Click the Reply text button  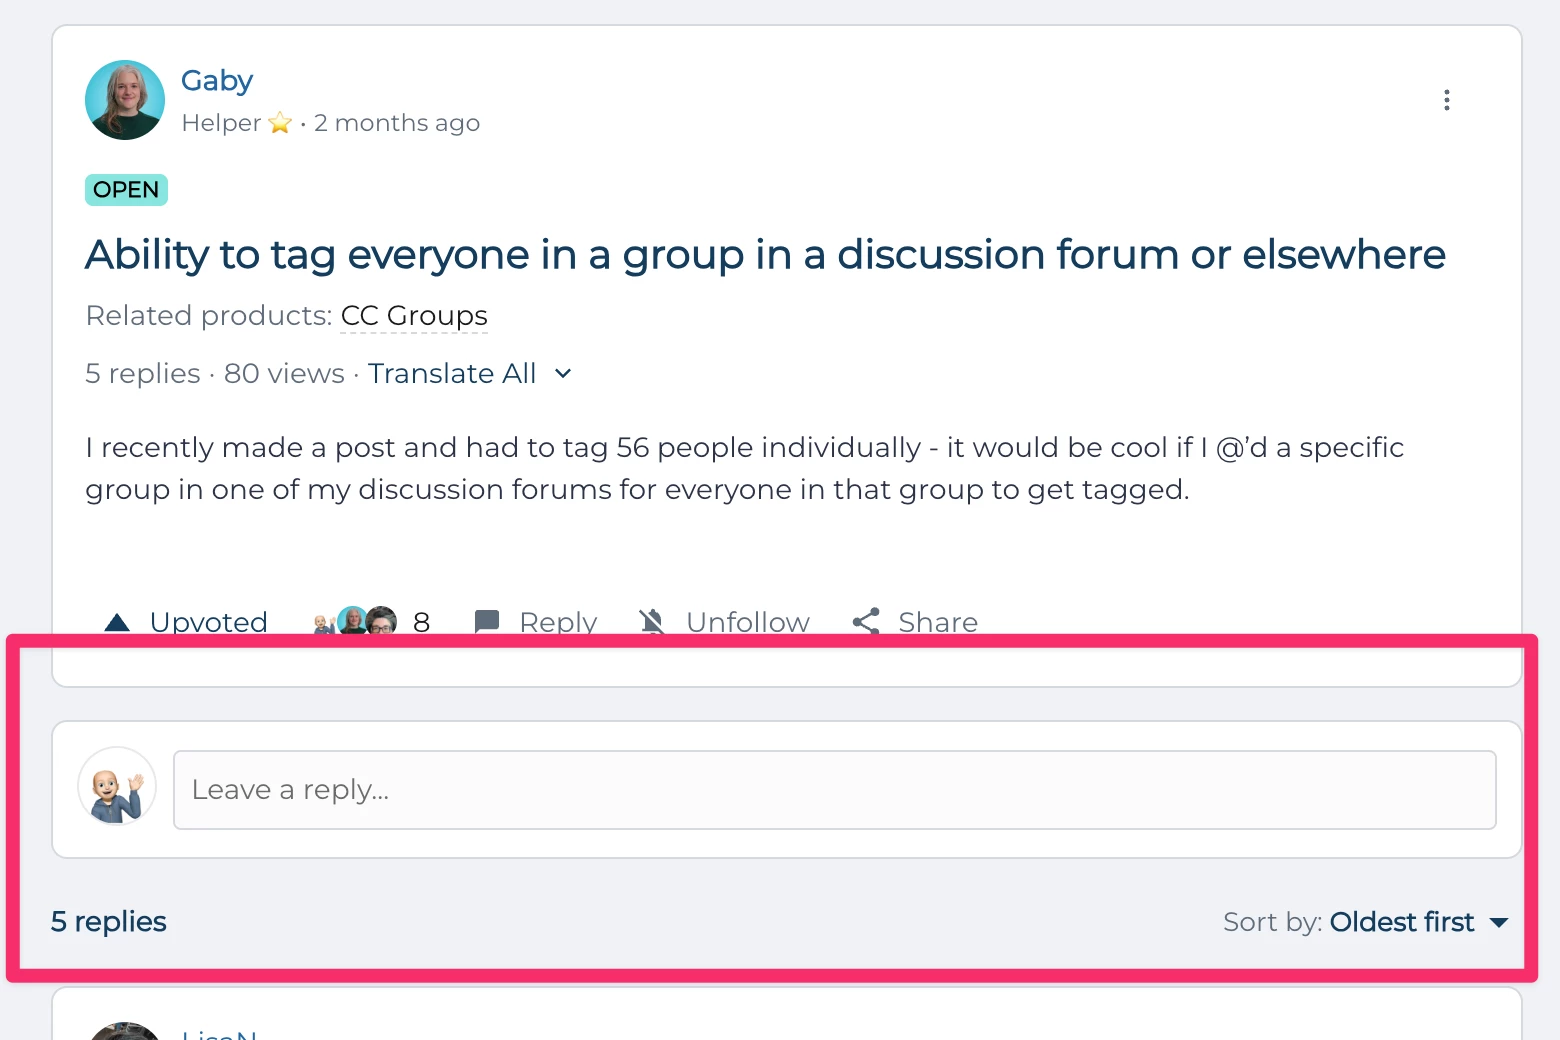[x=558, y=622]
